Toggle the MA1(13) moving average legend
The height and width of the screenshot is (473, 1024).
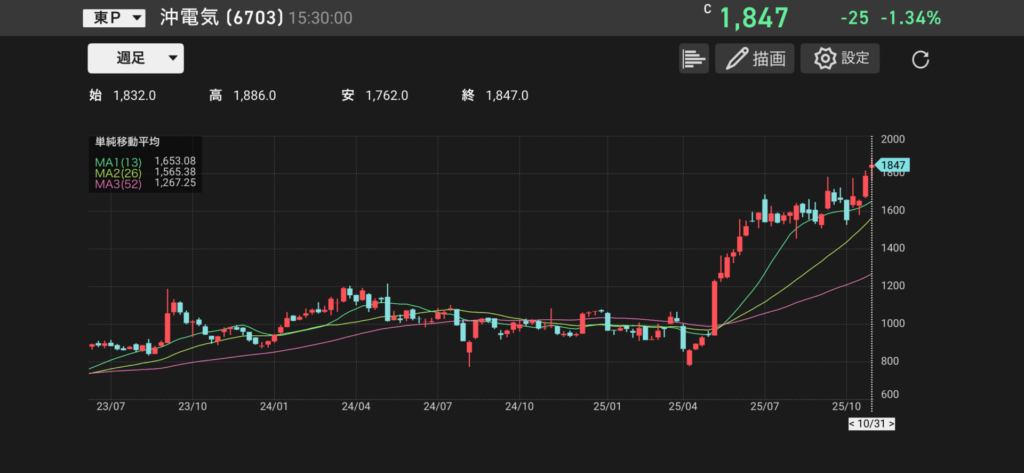[116, 160]
